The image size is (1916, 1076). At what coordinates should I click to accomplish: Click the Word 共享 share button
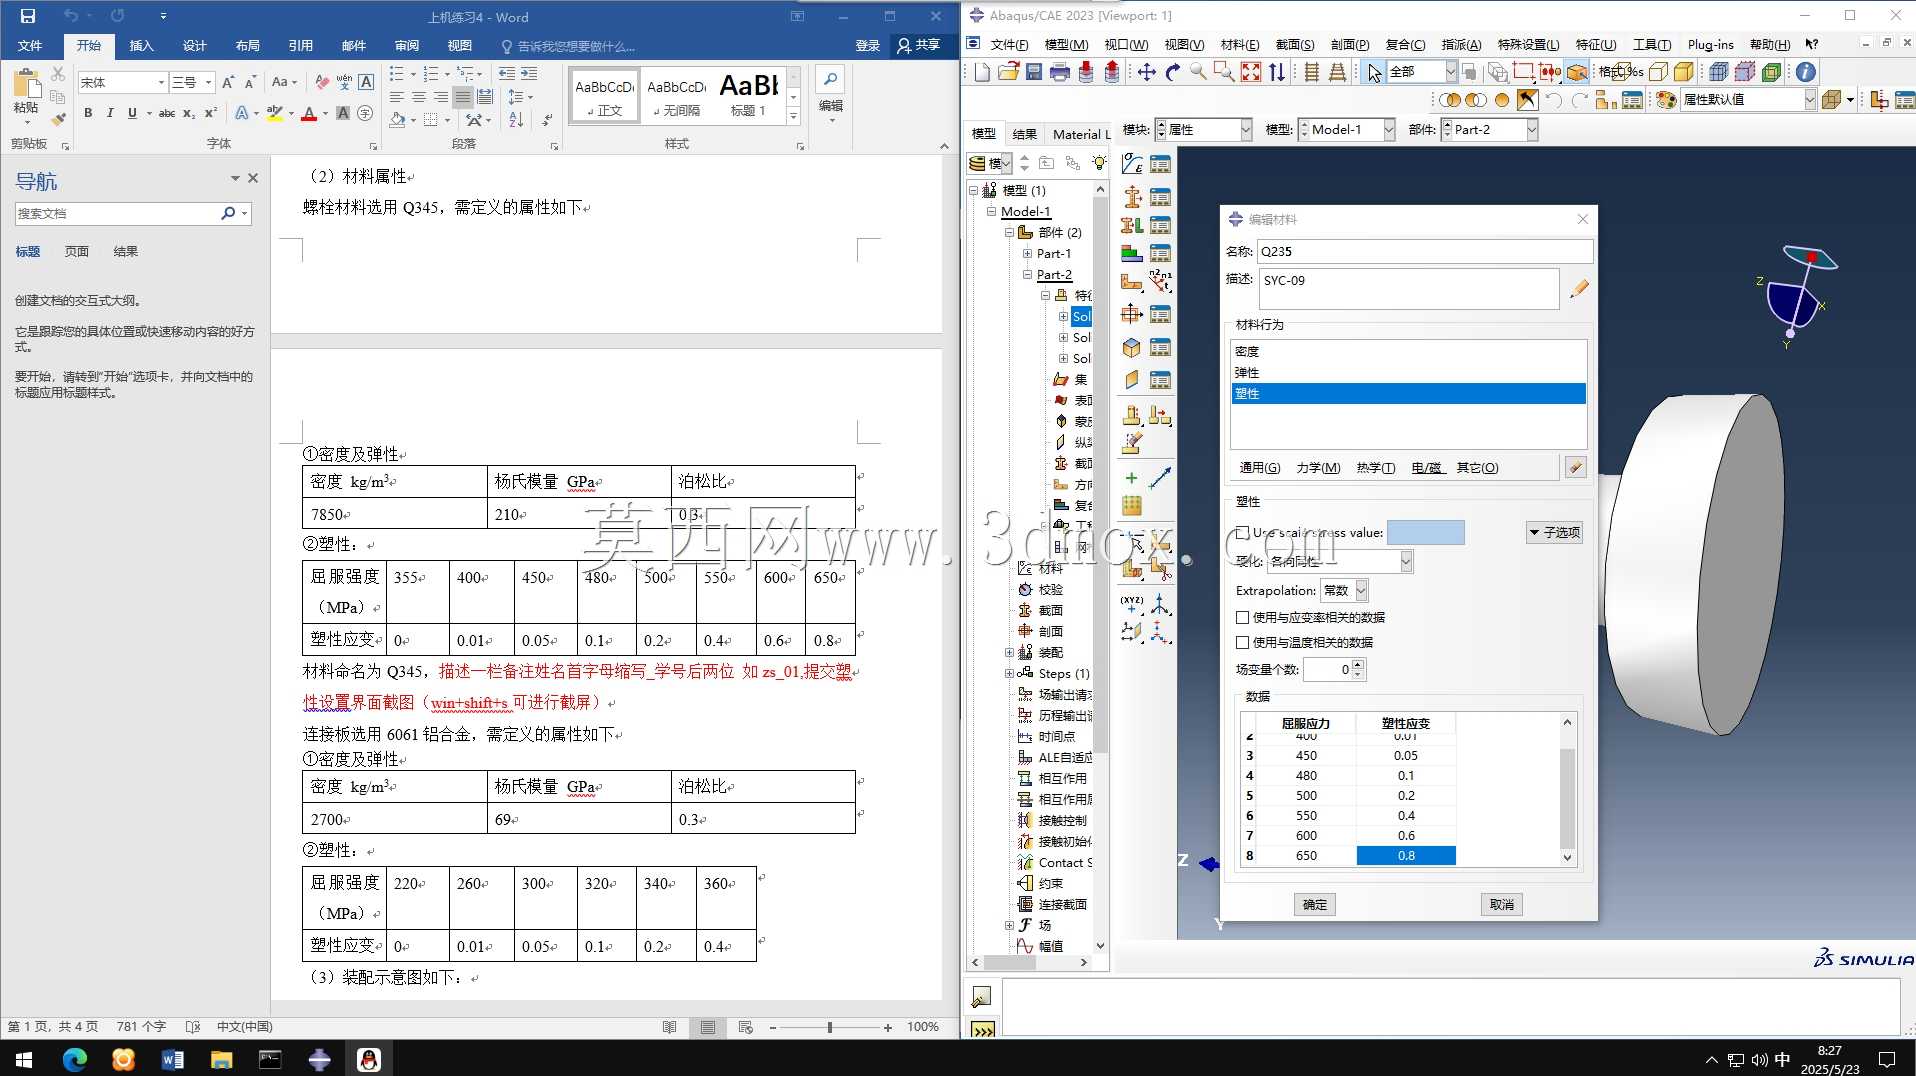[x=919, y=45]
